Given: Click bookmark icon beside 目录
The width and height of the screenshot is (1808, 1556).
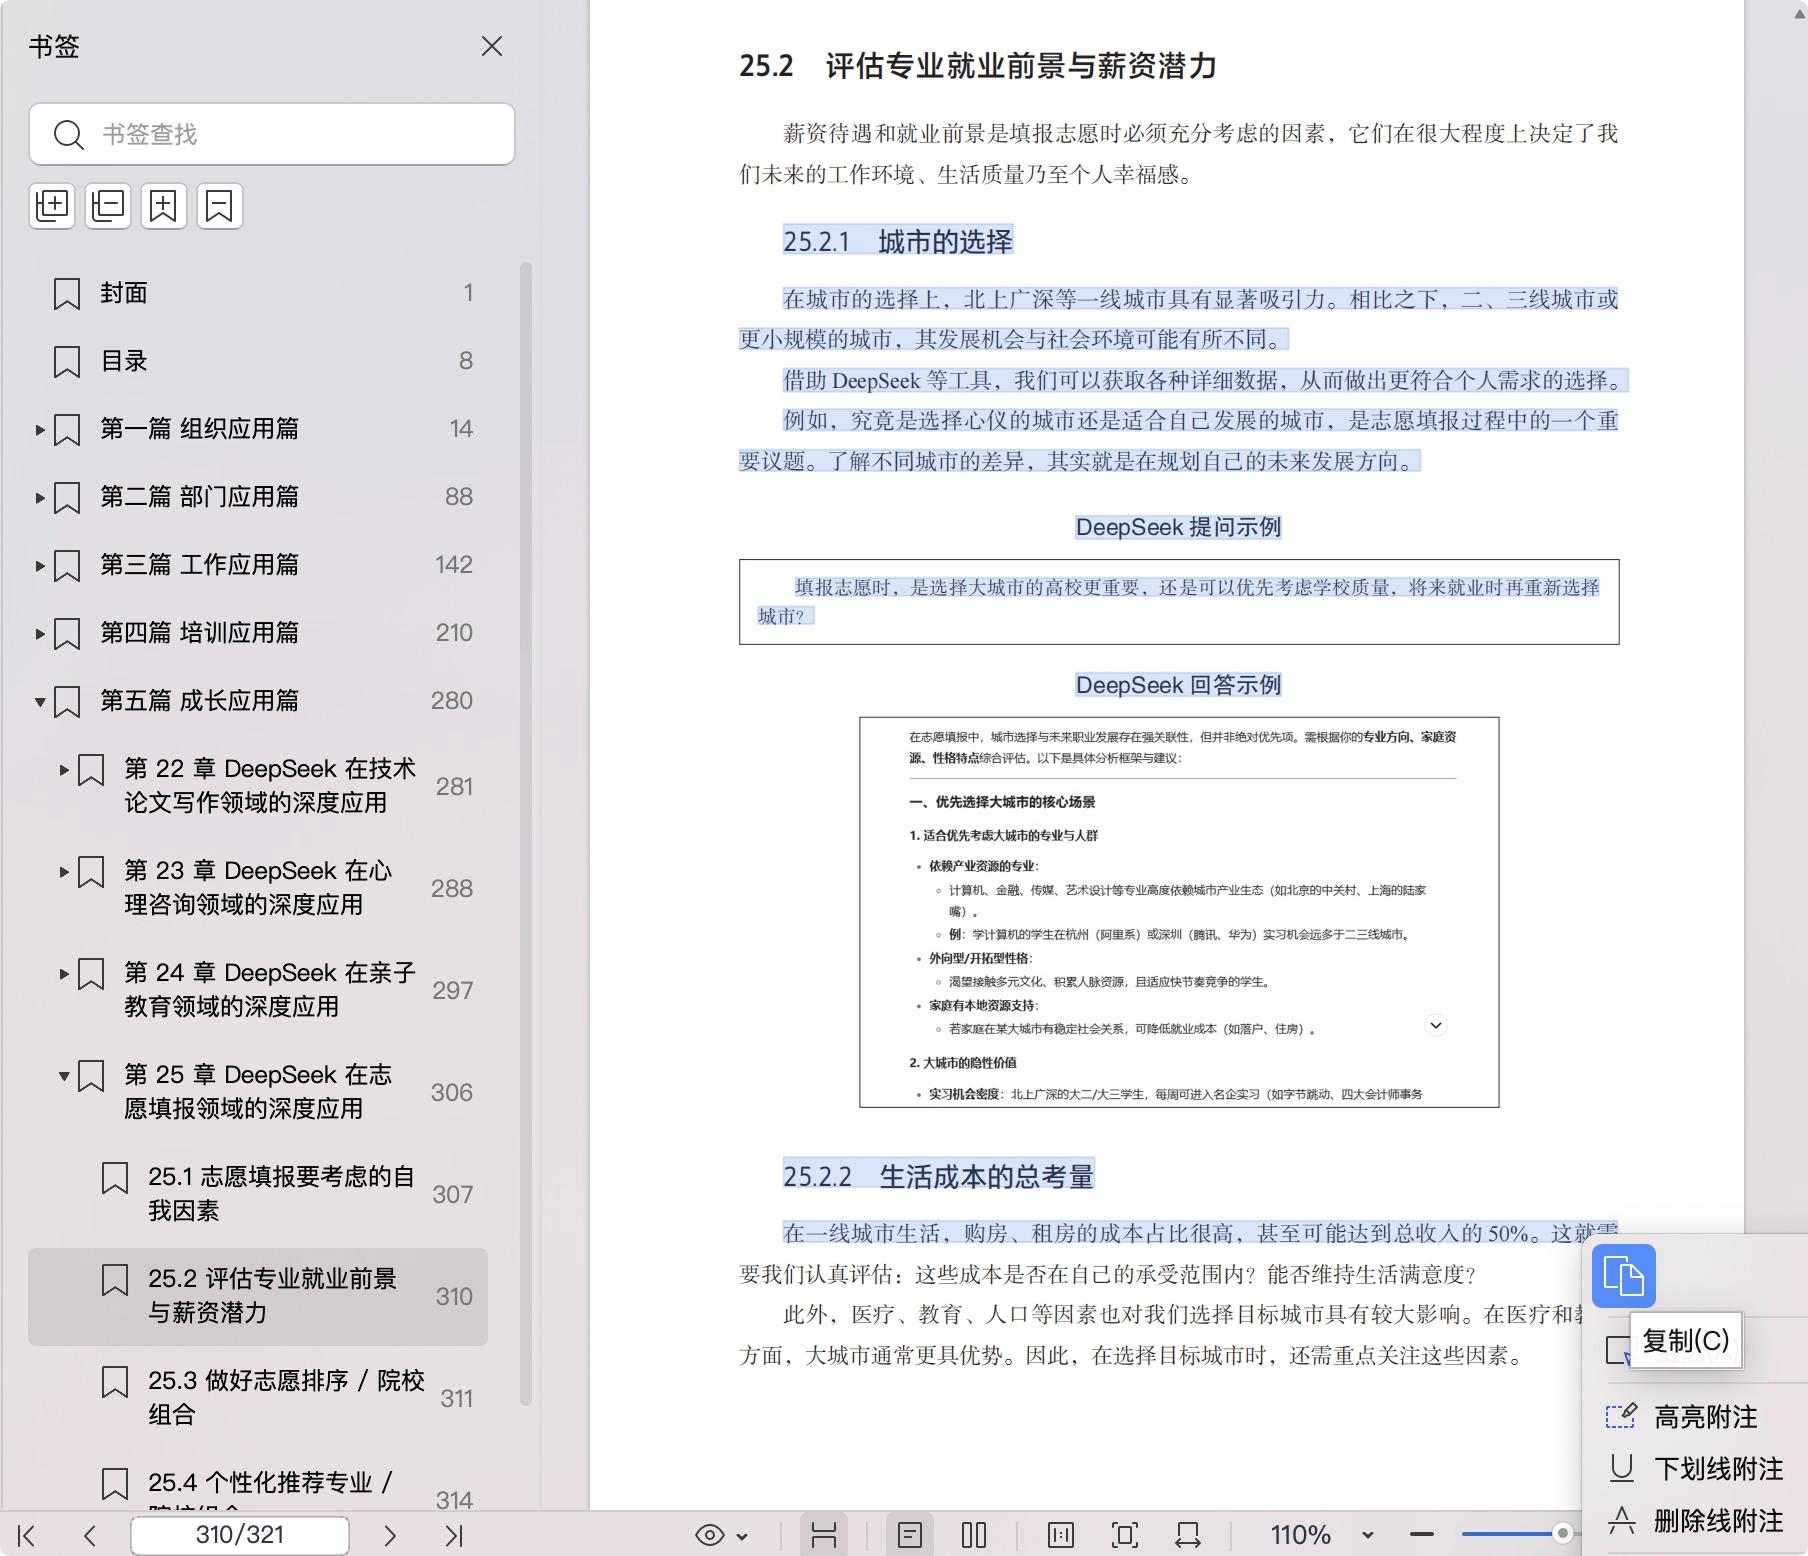Looking at the screenshot, I should (x=67, y=362).
